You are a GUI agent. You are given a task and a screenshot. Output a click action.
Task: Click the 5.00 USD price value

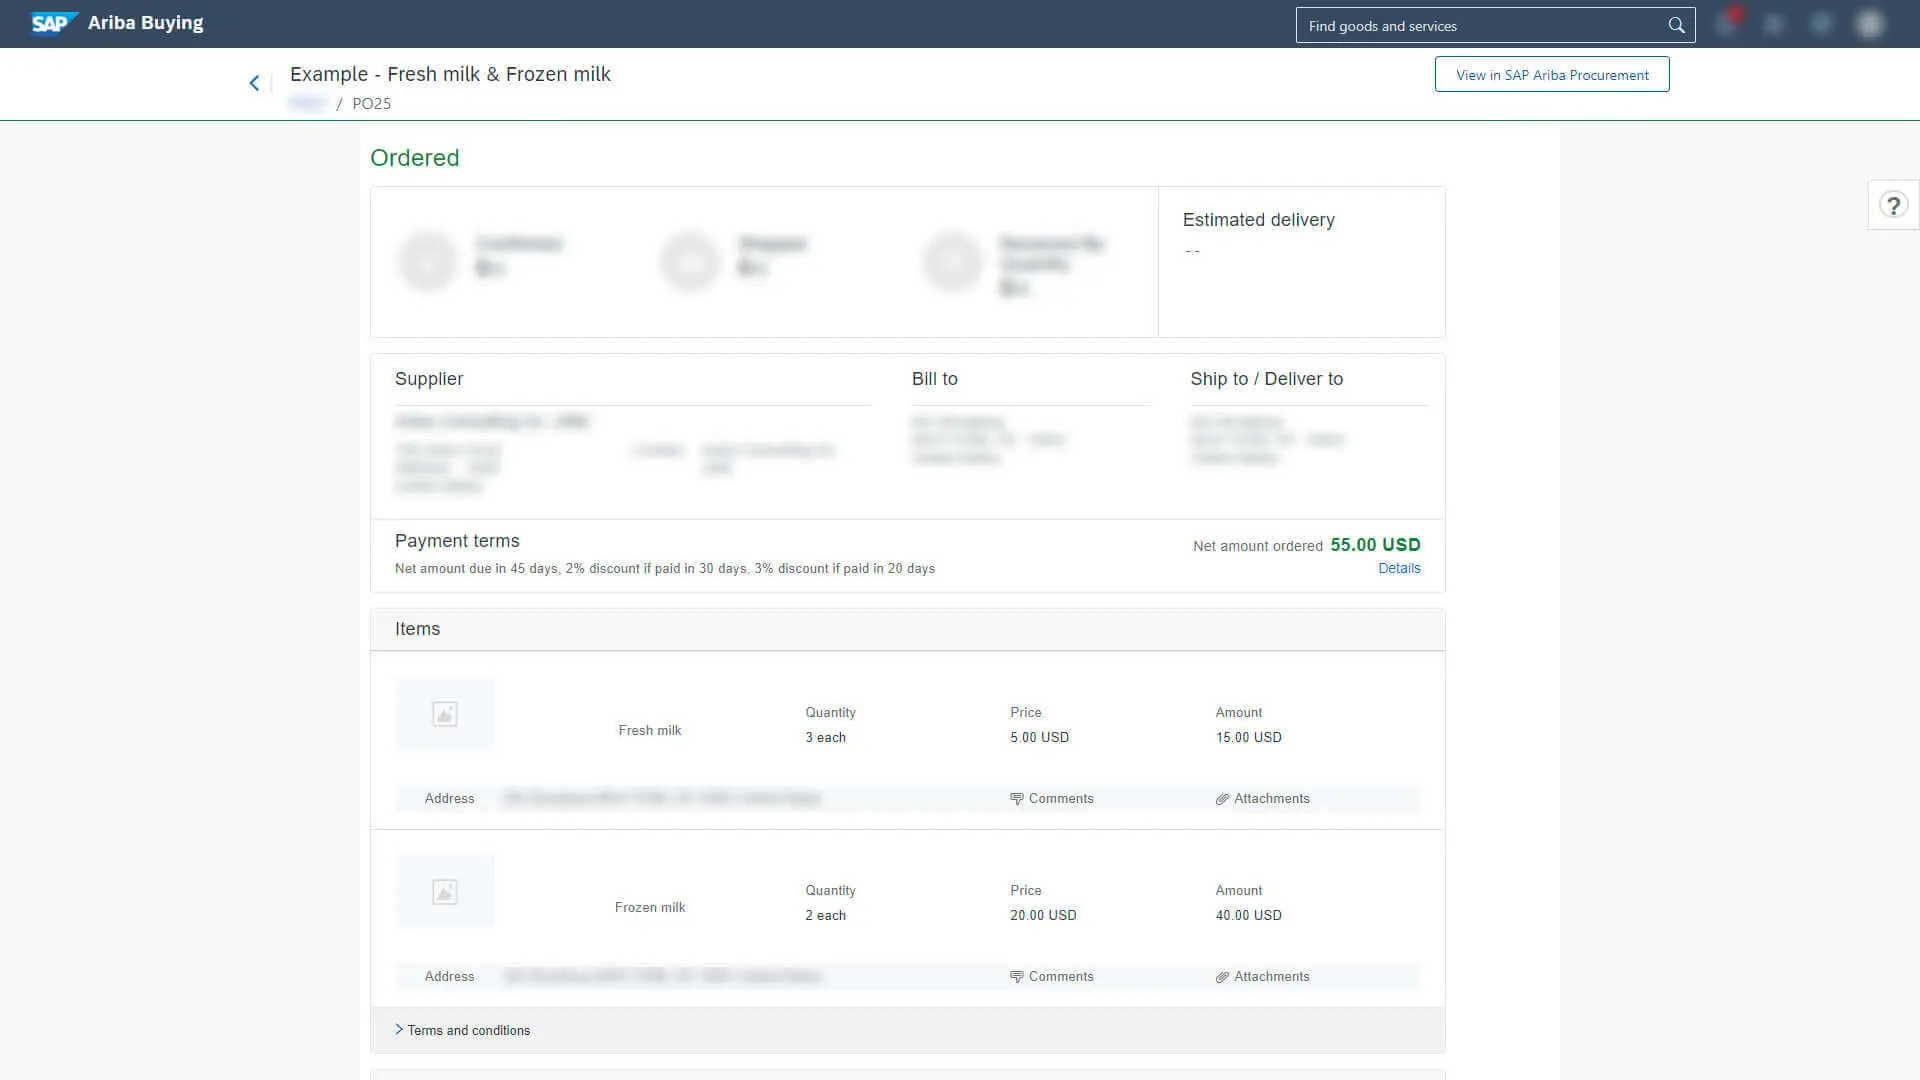1039,737
